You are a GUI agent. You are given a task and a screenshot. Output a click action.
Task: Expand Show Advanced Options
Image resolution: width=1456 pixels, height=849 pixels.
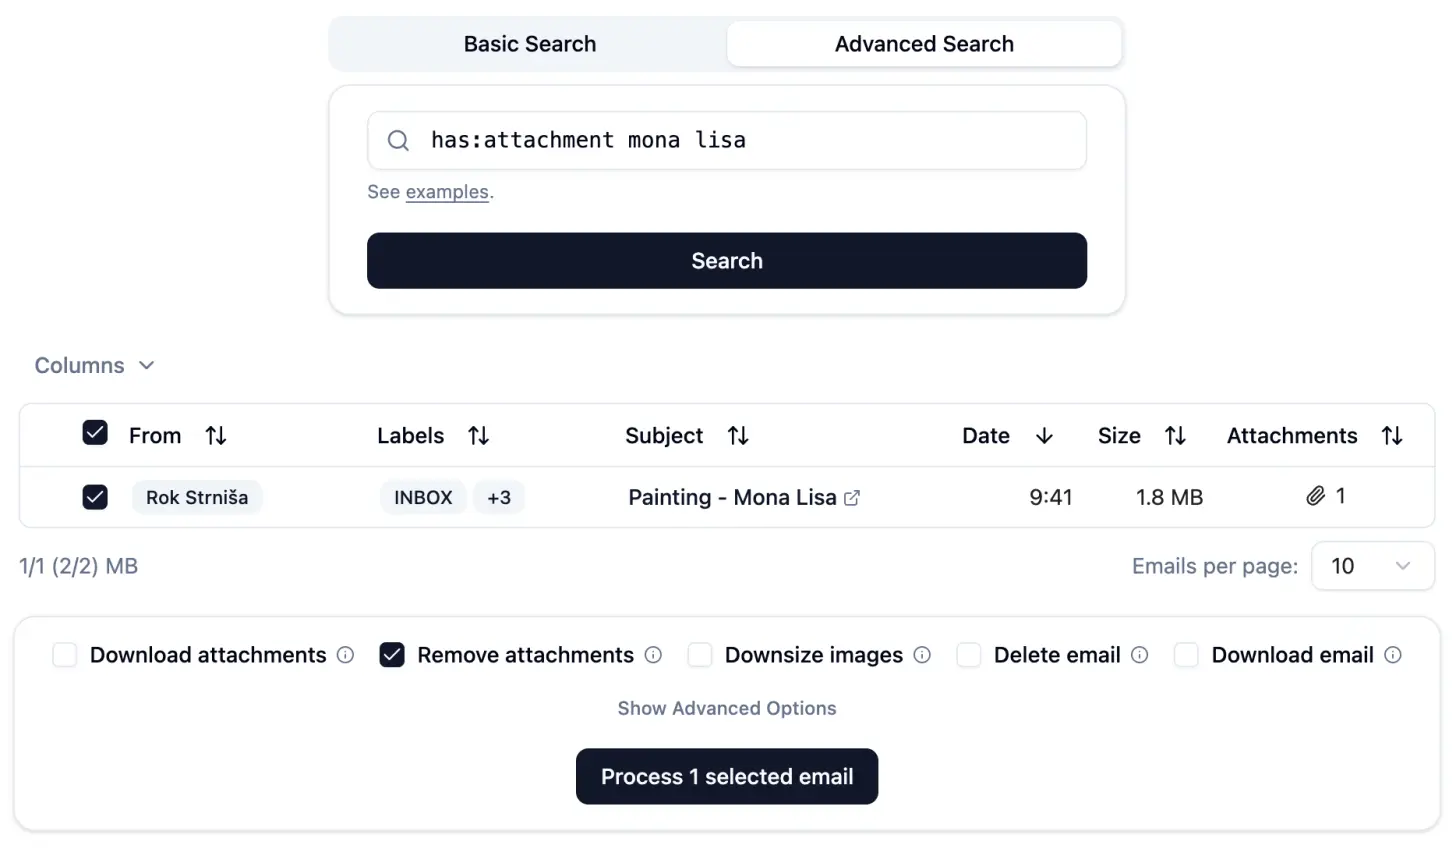point(727,708)
